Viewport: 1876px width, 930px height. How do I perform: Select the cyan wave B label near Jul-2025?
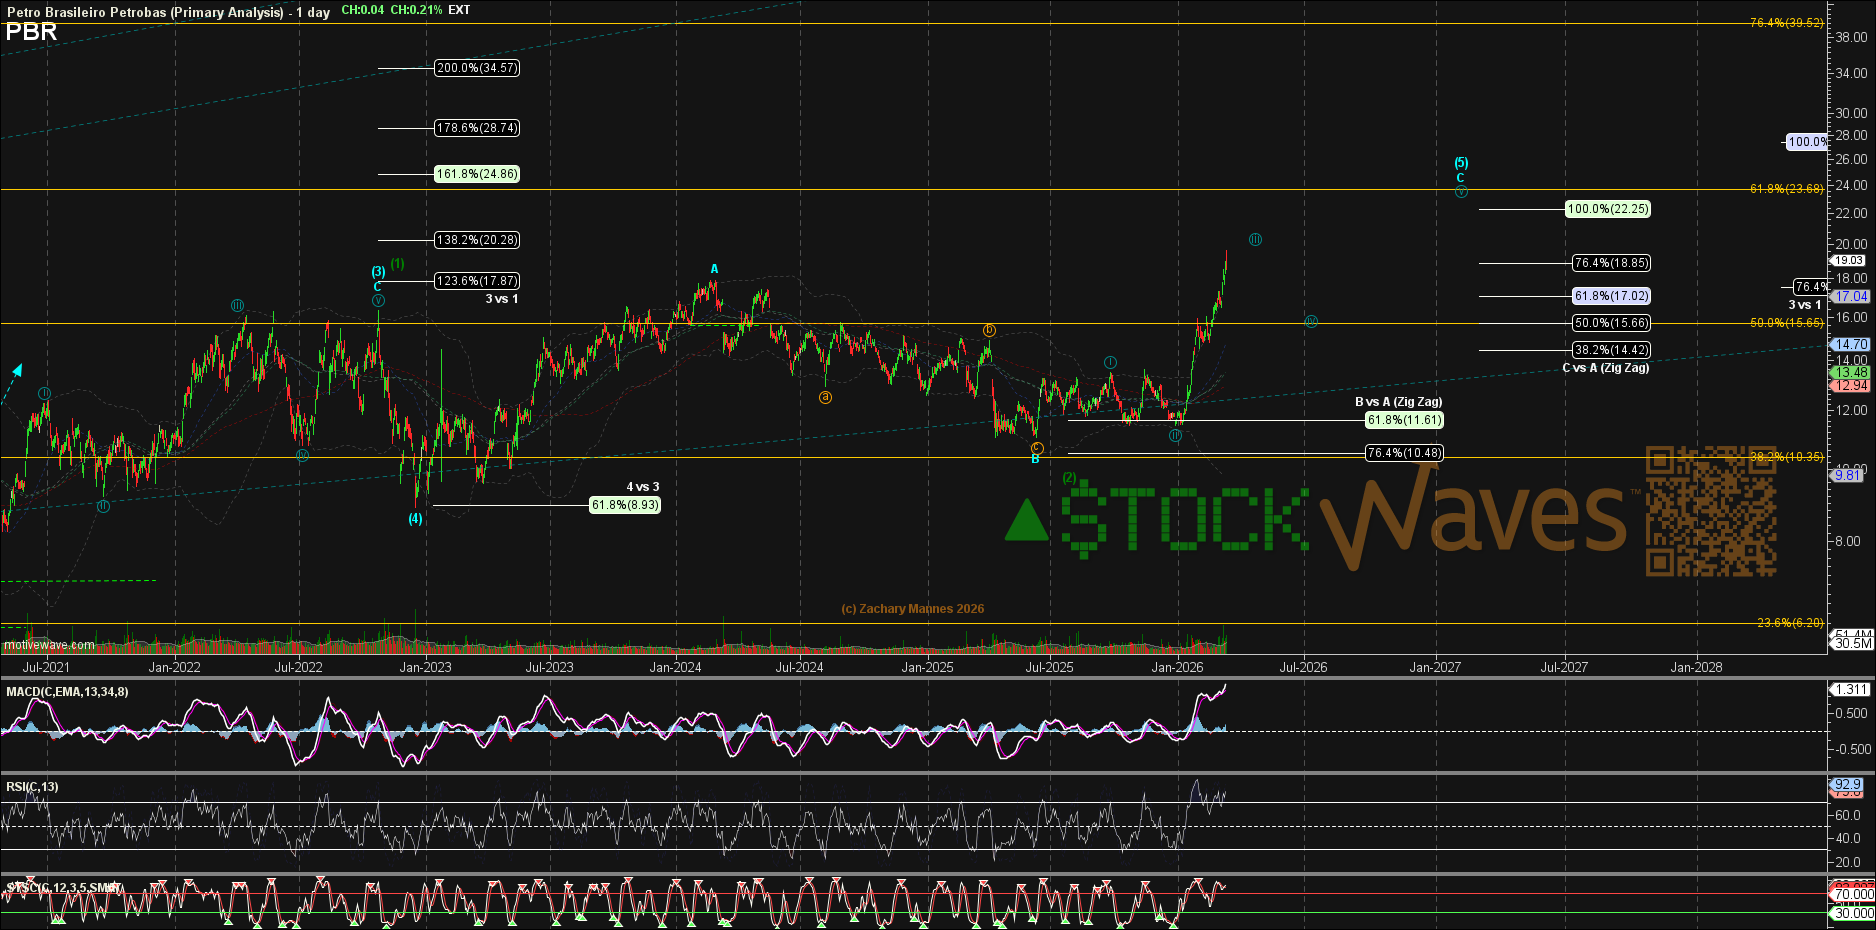[1035, 459]
